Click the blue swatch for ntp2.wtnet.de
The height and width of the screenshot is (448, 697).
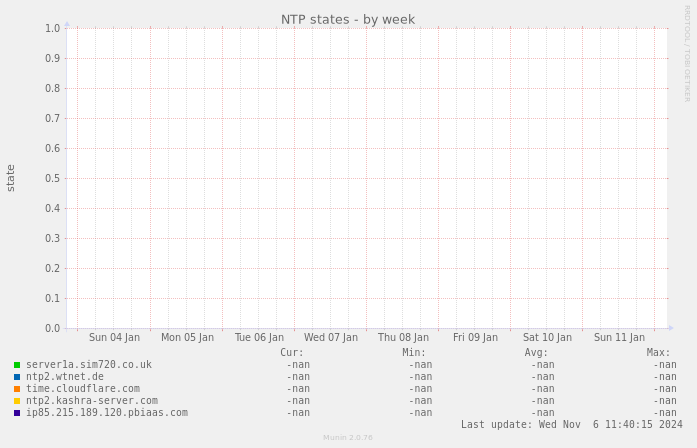(x=17, y=377)
